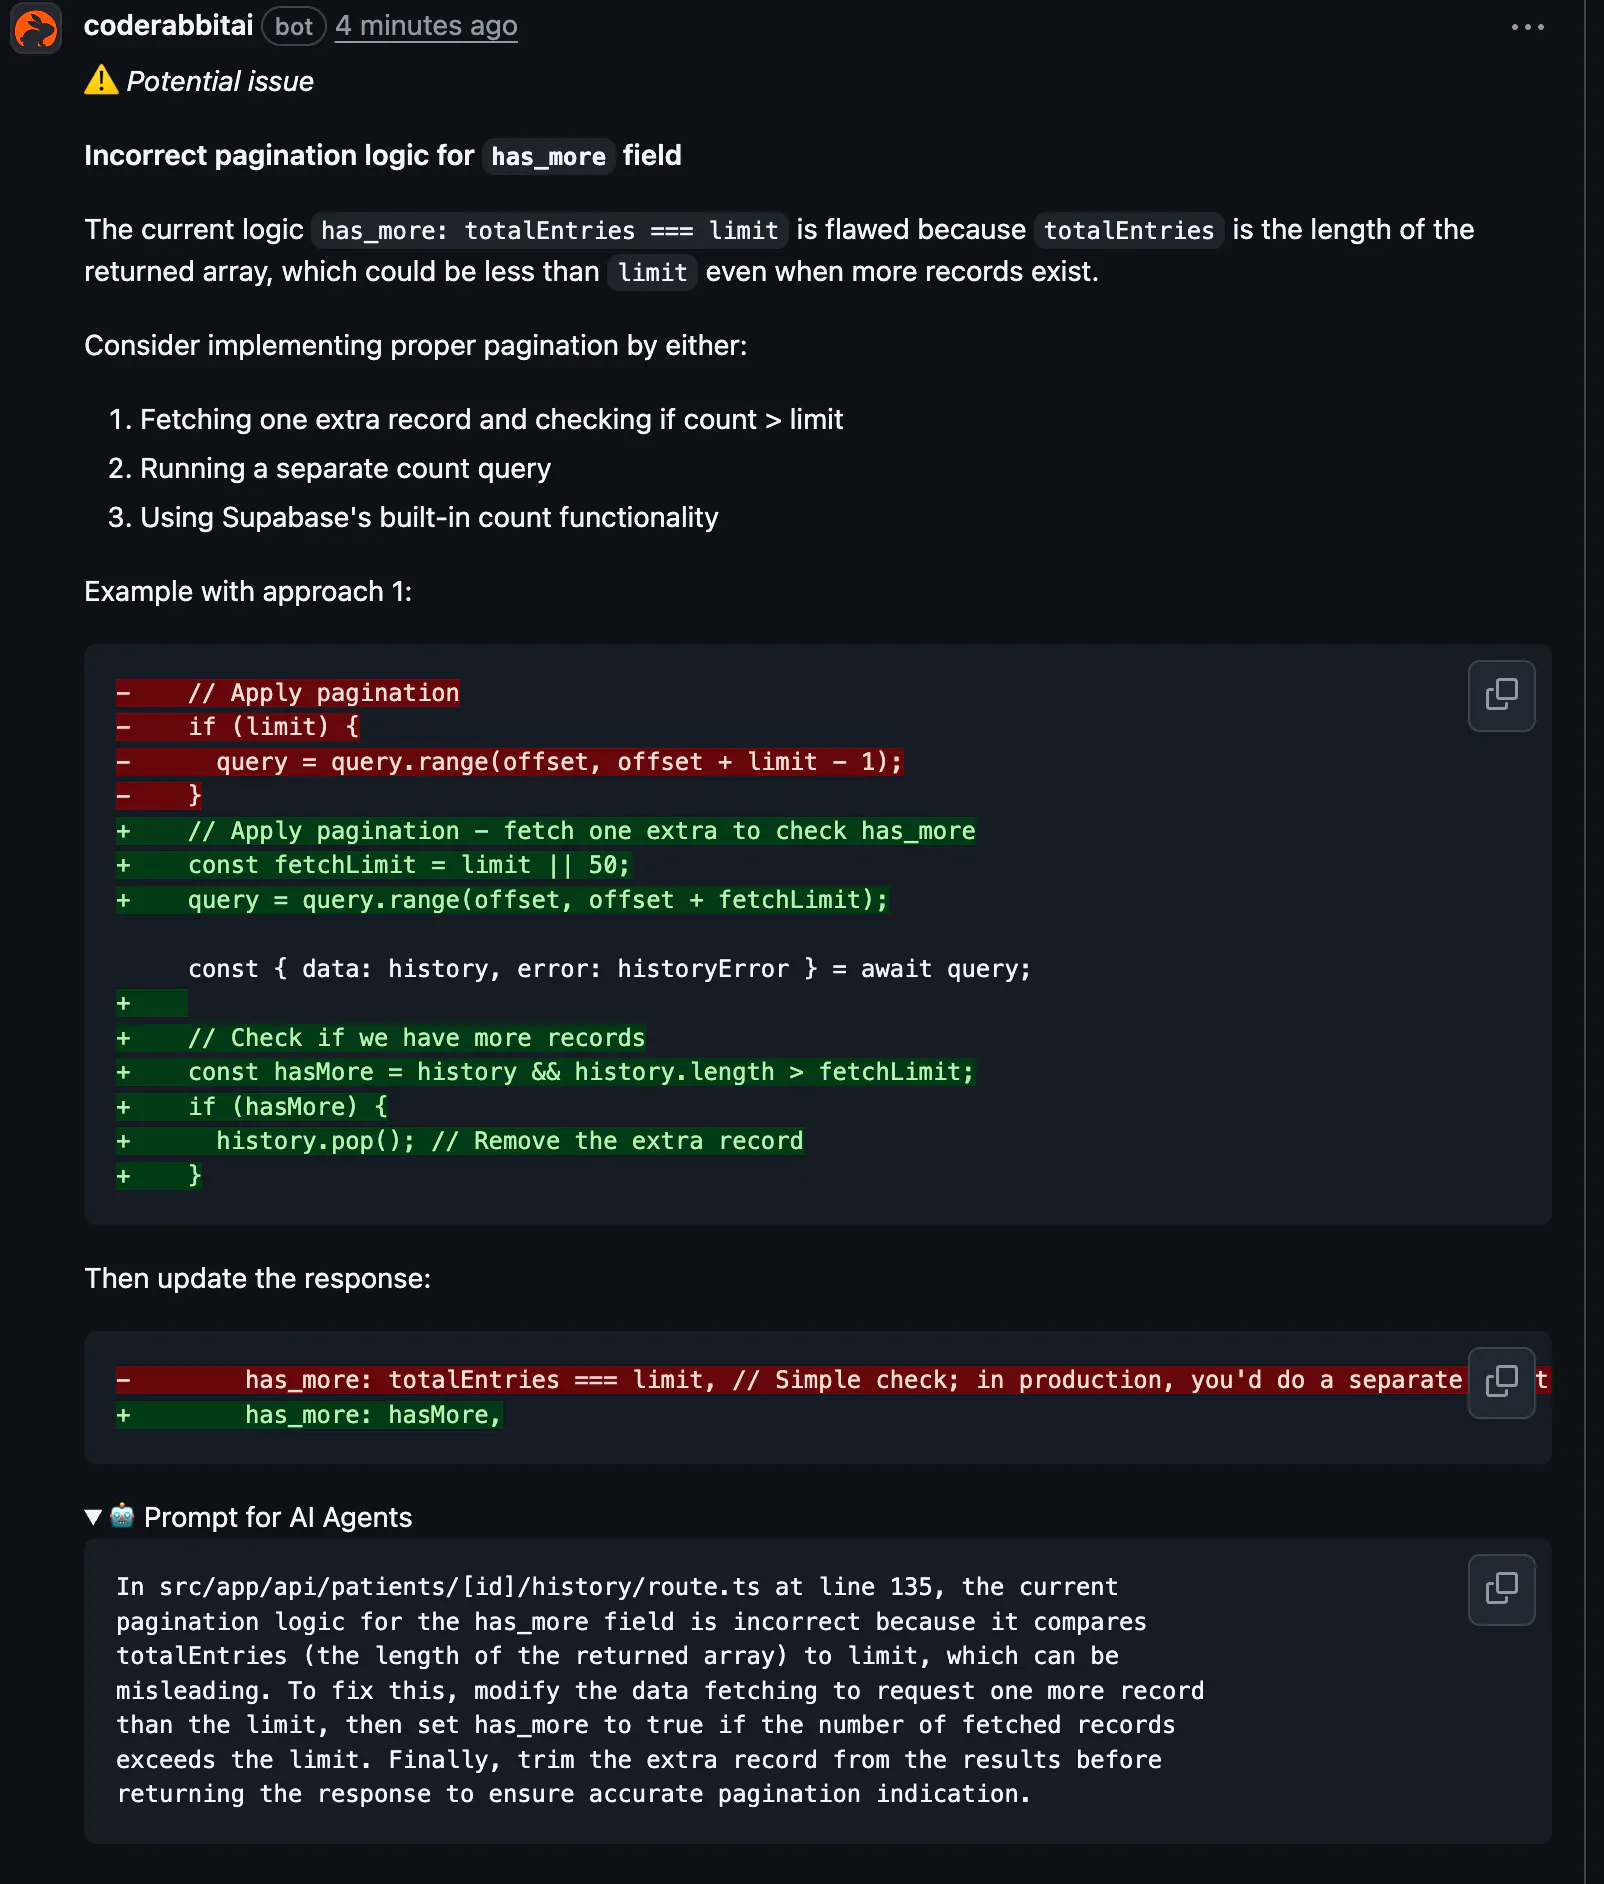The height and width of the screenshot is (1884, 1604).
Task: Click the list item 'Running a separate count query'
Action: coord(345,468)
